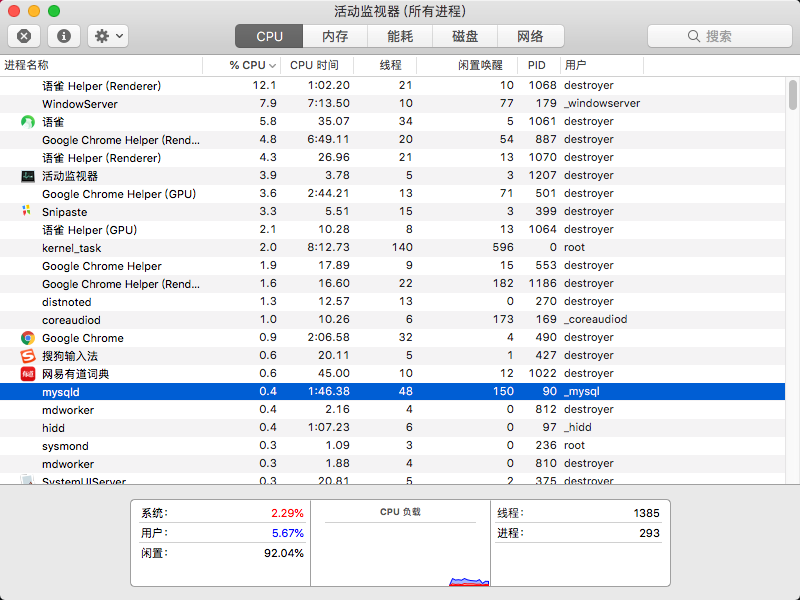This screenshot has width=800, height=600.
Task: Select the 语雀 Helper (Renderer) row with PID 1068
Action: pyautogui.click(x=392, y=86)
